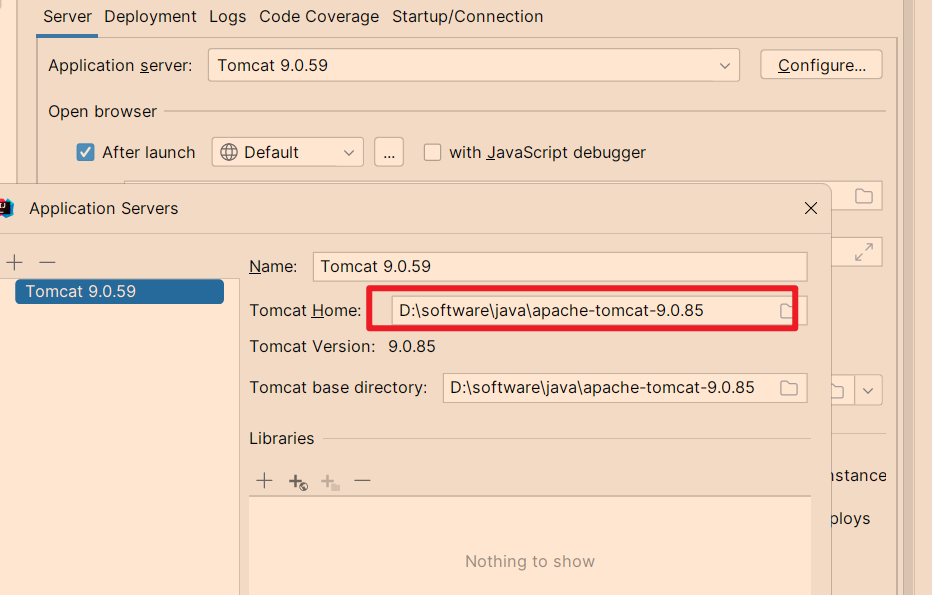Open the Default browser dropdown
Viewport: 932px width, 595px height.
coord(288,152)
